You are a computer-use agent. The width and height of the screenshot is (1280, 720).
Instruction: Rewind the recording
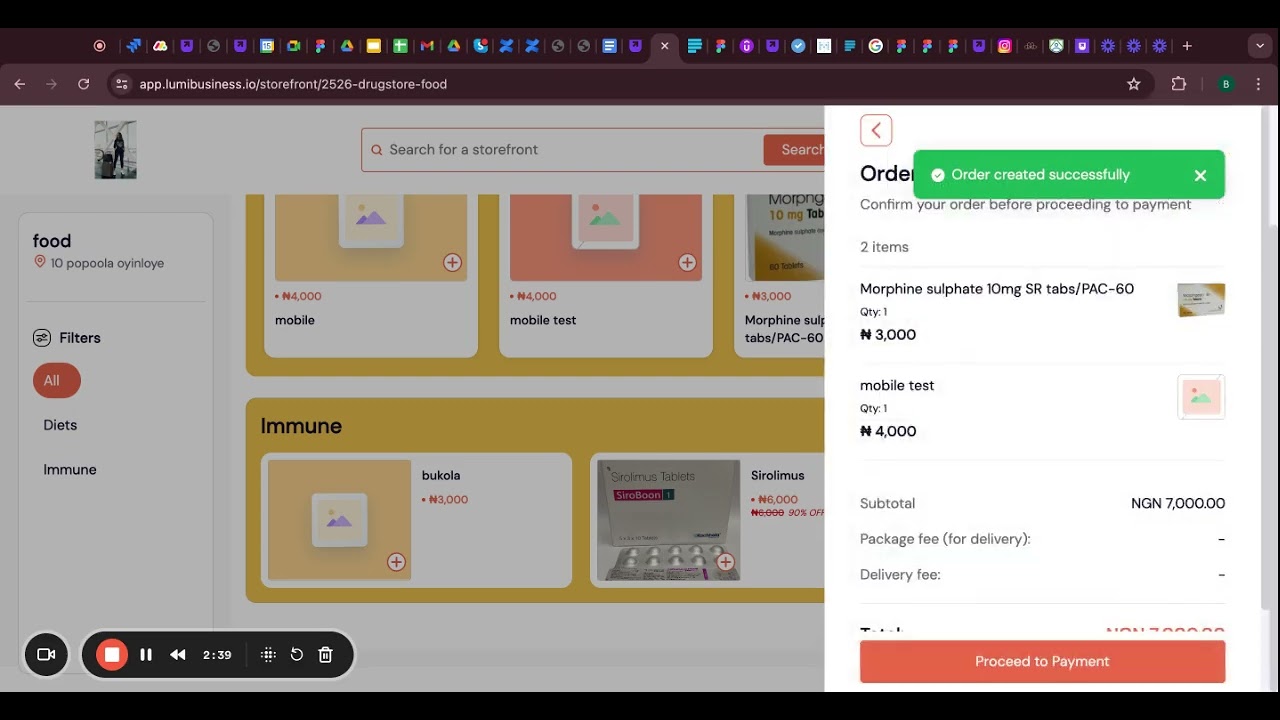click(x=178, y=655)
